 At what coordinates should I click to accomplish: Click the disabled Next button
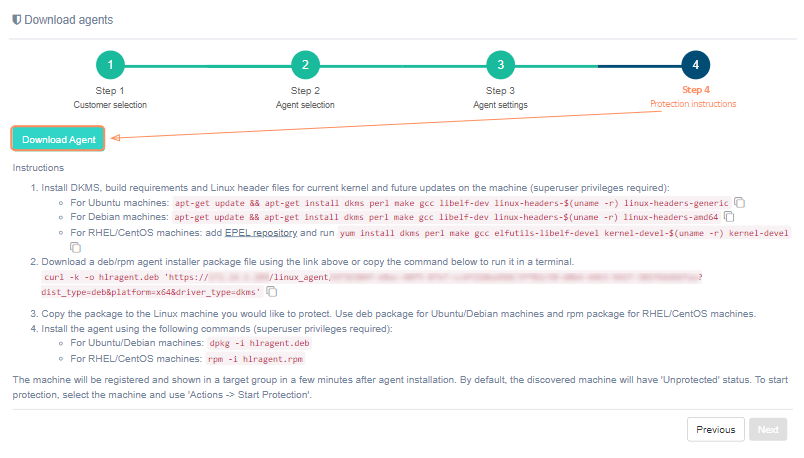pos(768,429)
